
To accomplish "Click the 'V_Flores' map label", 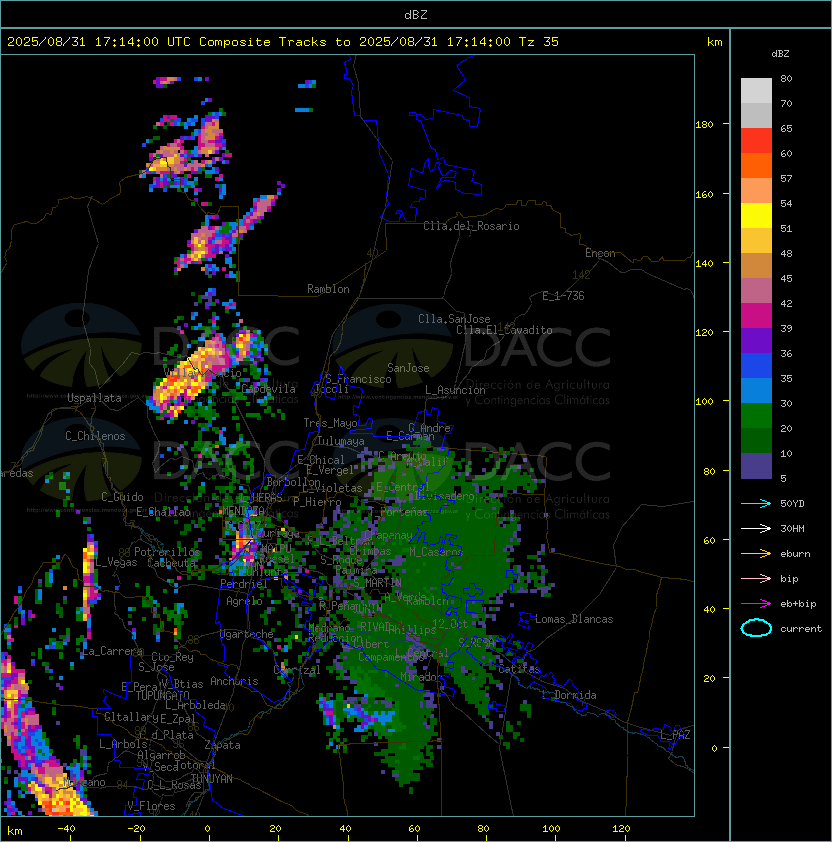I will [151, 806].
